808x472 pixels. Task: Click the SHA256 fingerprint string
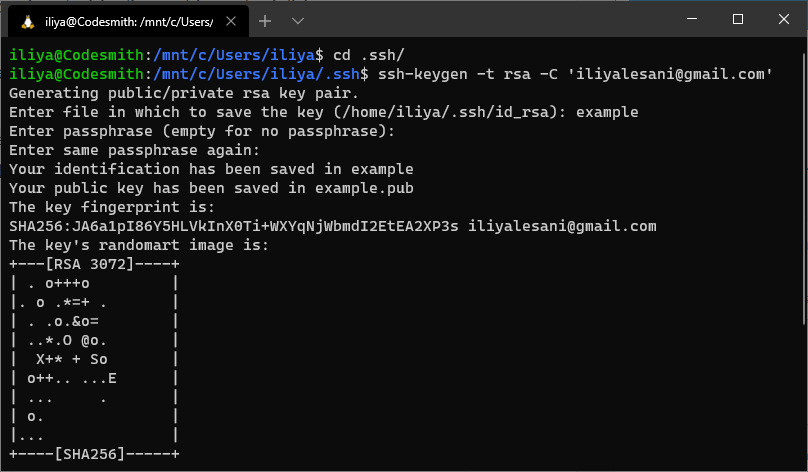point(233,226)
